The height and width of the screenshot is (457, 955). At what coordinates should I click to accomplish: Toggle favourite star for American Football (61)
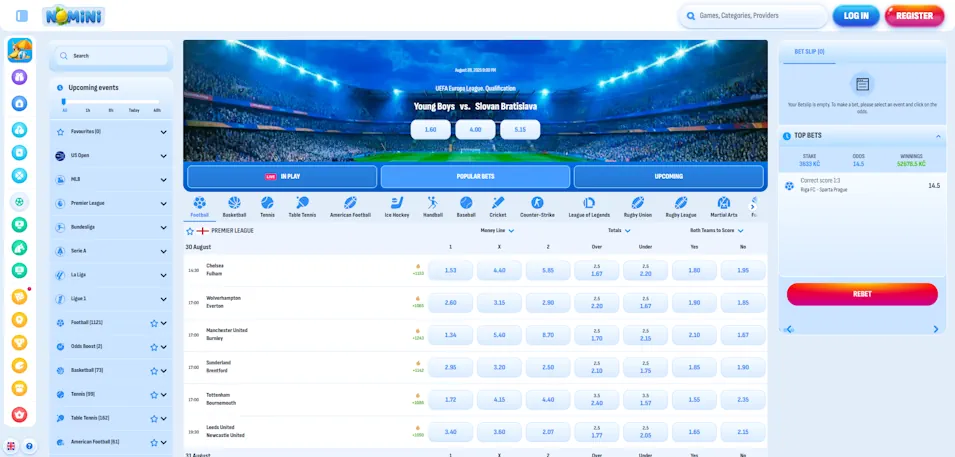point(154,442)
